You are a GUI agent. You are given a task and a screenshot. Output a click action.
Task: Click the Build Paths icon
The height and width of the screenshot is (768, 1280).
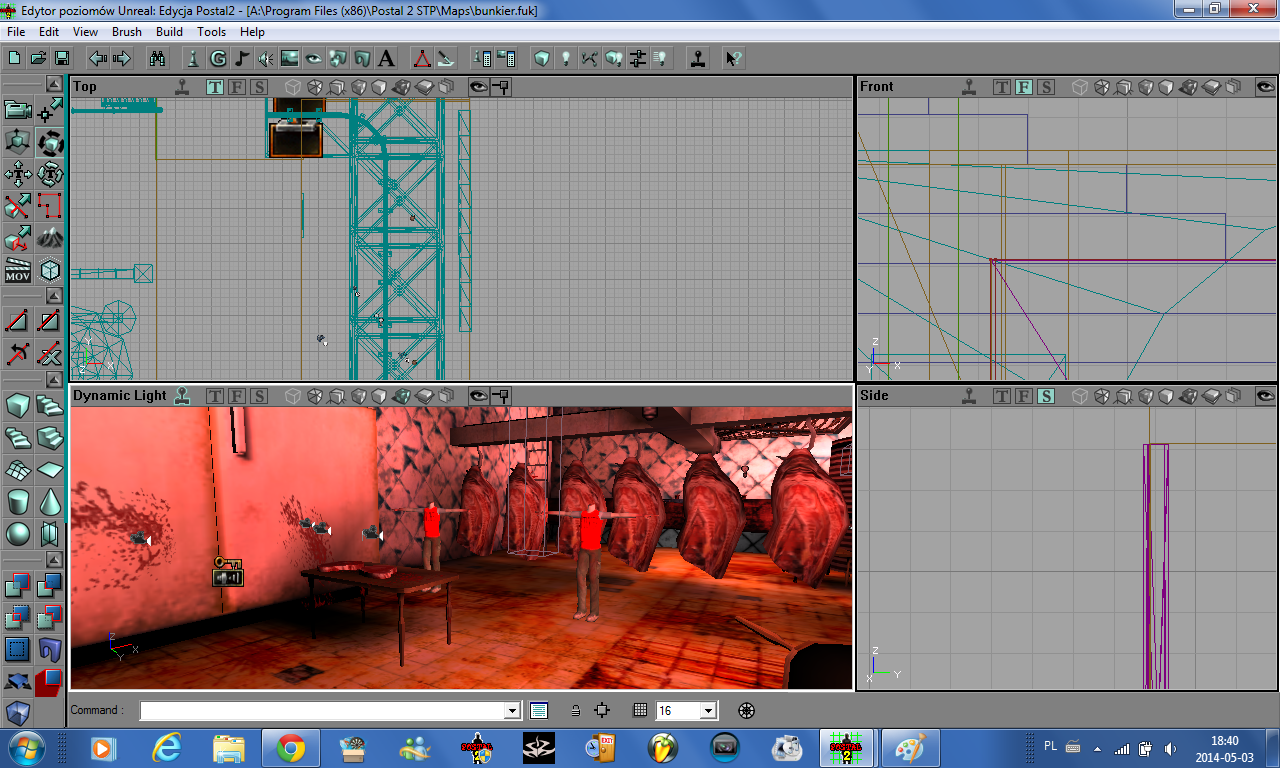[x=590, y=58]
